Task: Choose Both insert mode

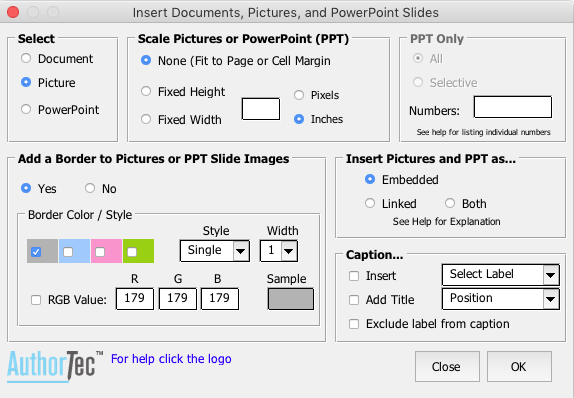Action: coord(450,203)
